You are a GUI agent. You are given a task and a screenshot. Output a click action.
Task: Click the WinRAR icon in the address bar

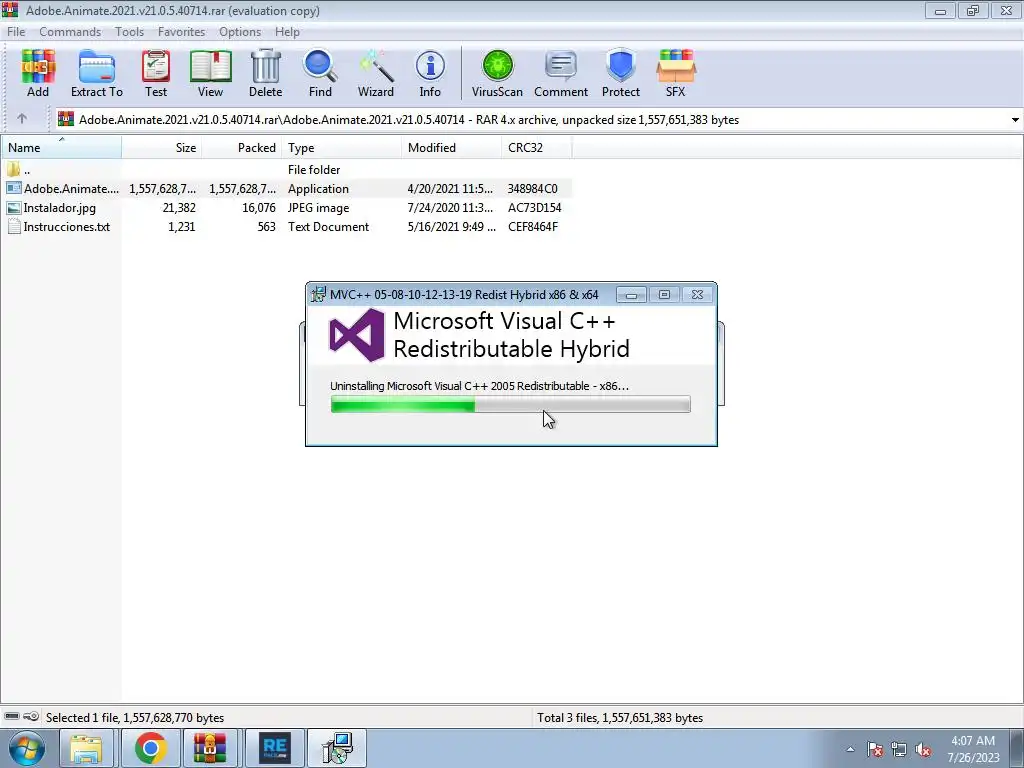pos(66,120)
